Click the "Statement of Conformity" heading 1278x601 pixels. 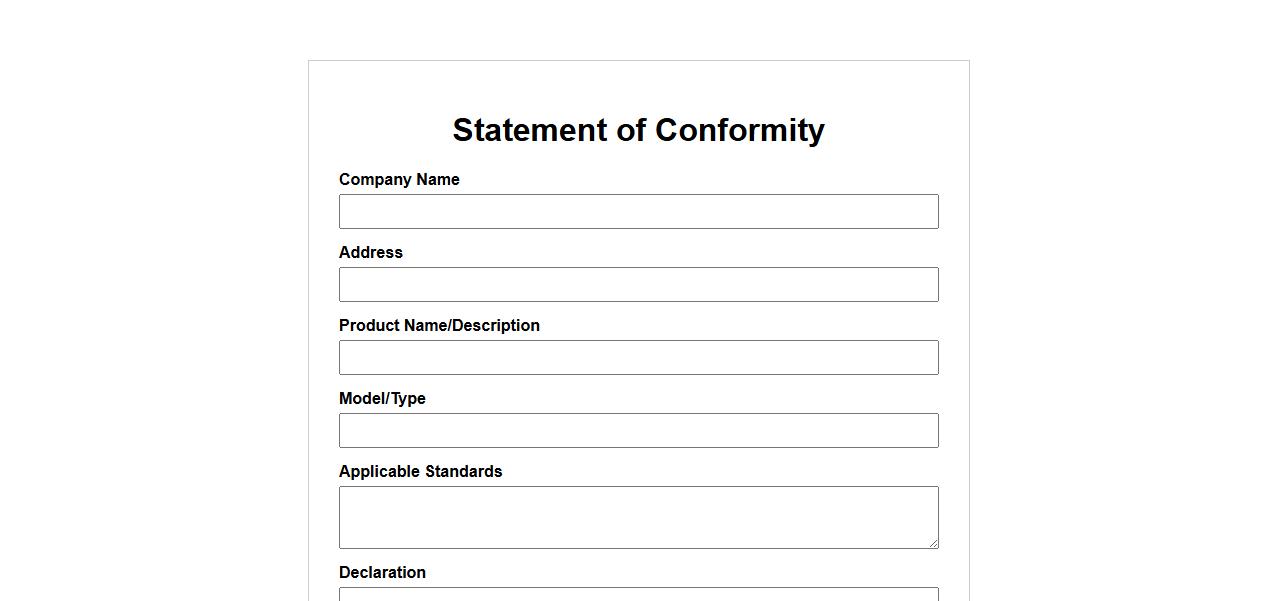(638, 130)
